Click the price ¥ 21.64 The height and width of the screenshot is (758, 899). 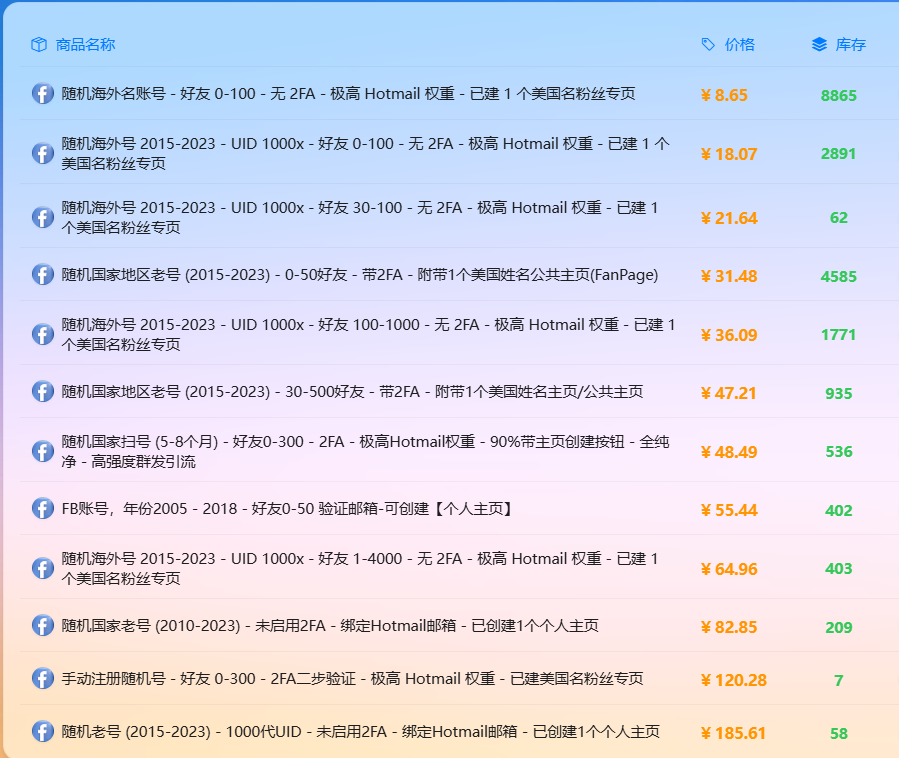click(x=729, y=218)
